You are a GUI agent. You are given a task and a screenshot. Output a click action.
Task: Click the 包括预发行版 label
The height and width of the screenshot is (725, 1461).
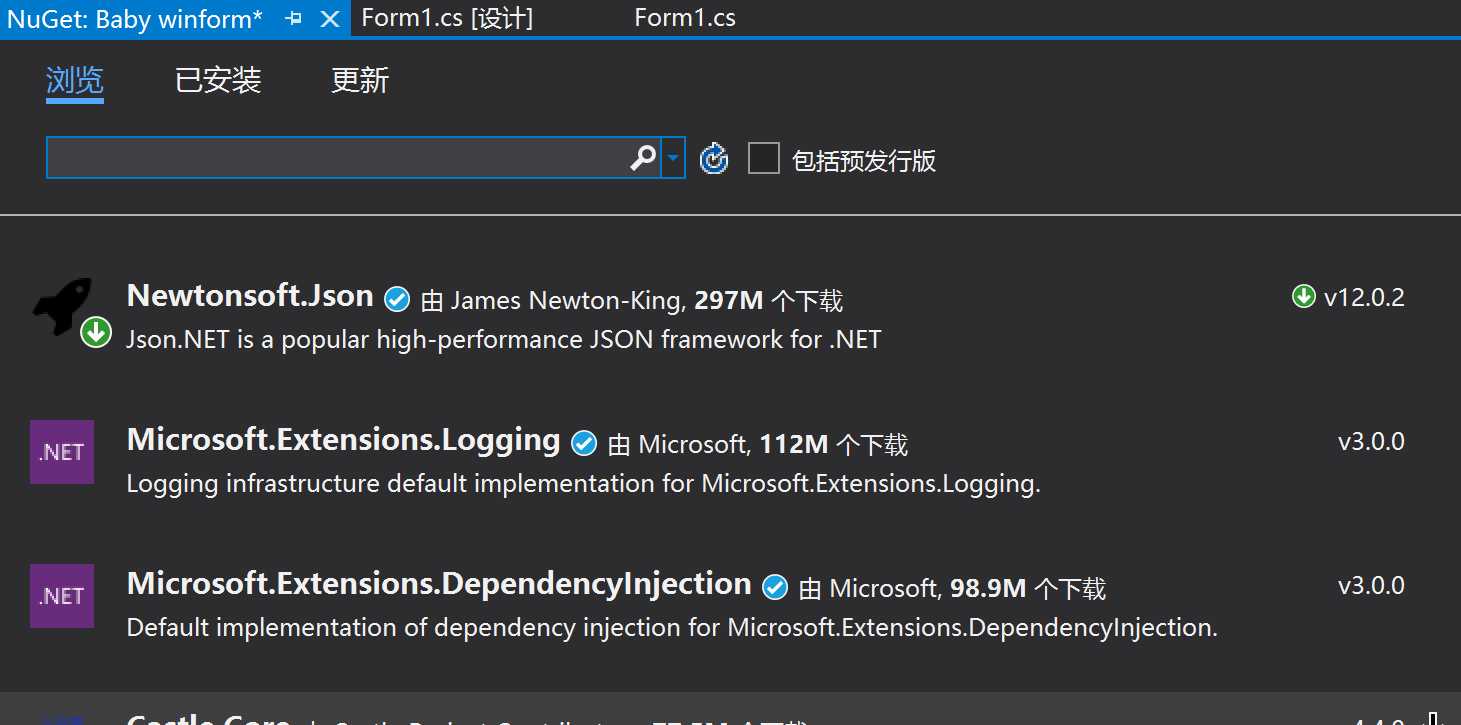coord(864,161)
